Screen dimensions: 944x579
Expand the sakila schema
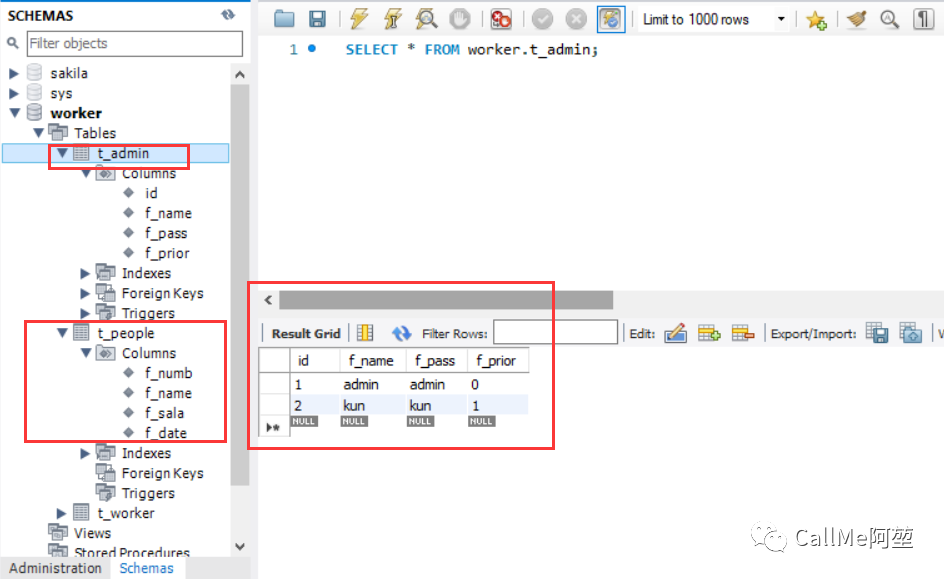coord(14,73)
